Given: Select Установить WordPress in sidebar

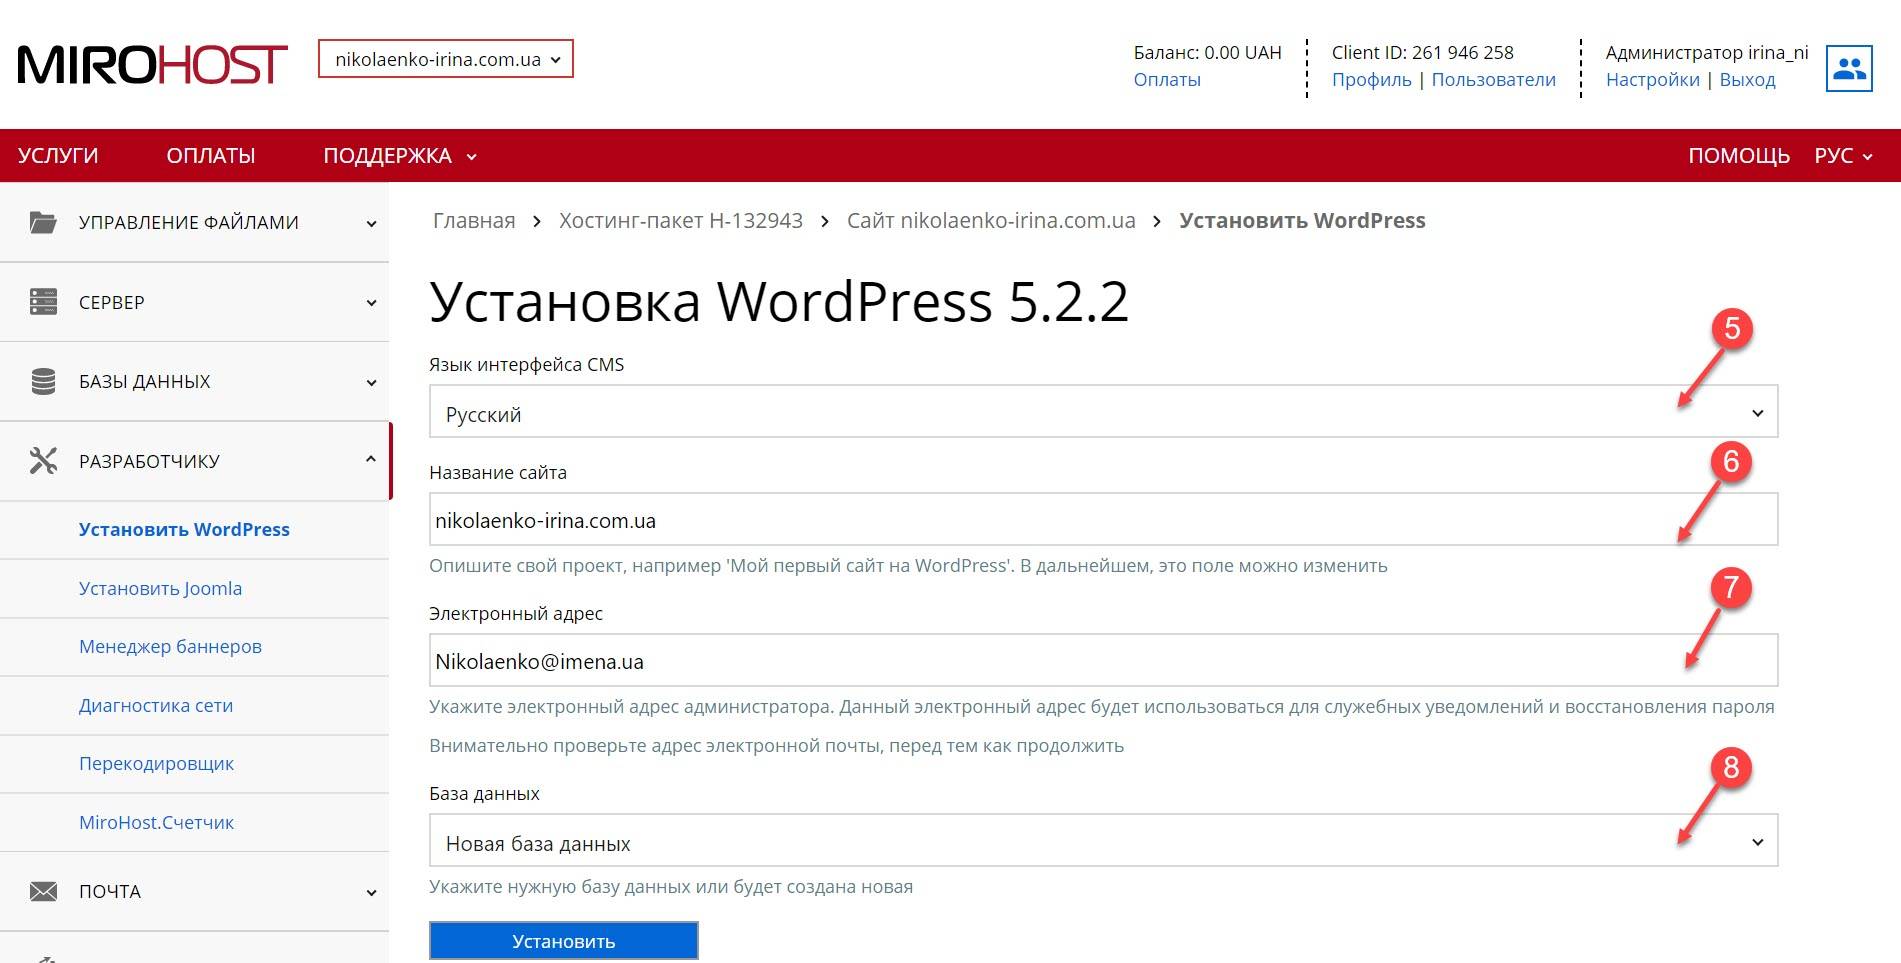Looking at the screenshot, I should [x=184, y=529].
